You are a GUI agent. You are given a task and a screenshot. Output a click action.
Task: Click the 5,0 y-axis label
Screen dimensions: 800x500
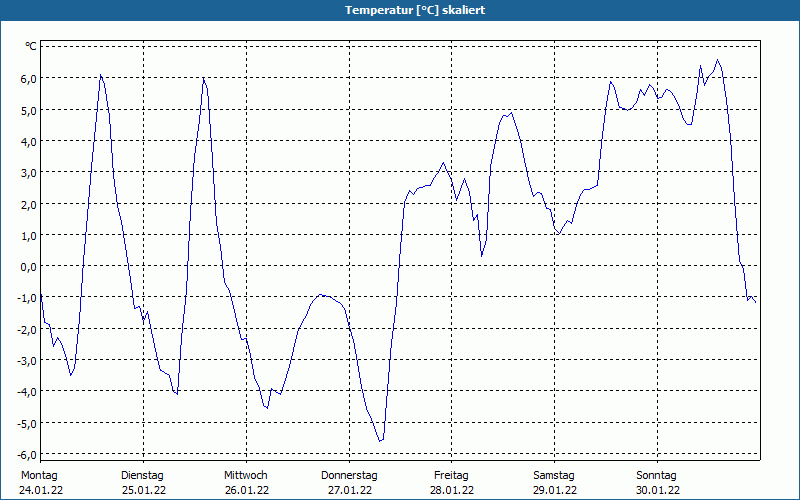coord(29,110)
